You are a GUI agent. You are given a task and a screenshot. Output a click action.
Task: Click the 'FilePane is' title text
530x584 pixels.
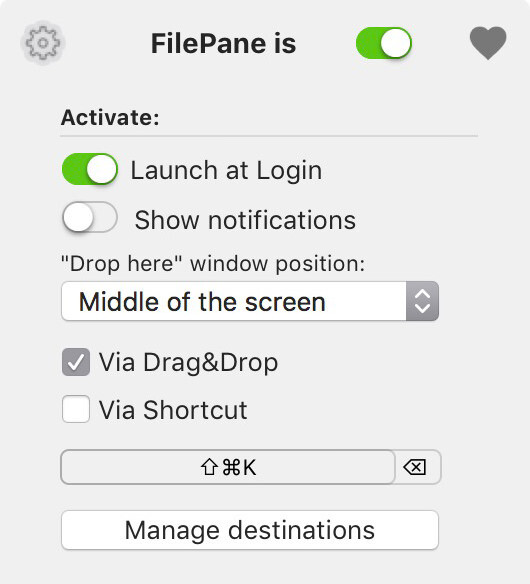tap(223, 44)
